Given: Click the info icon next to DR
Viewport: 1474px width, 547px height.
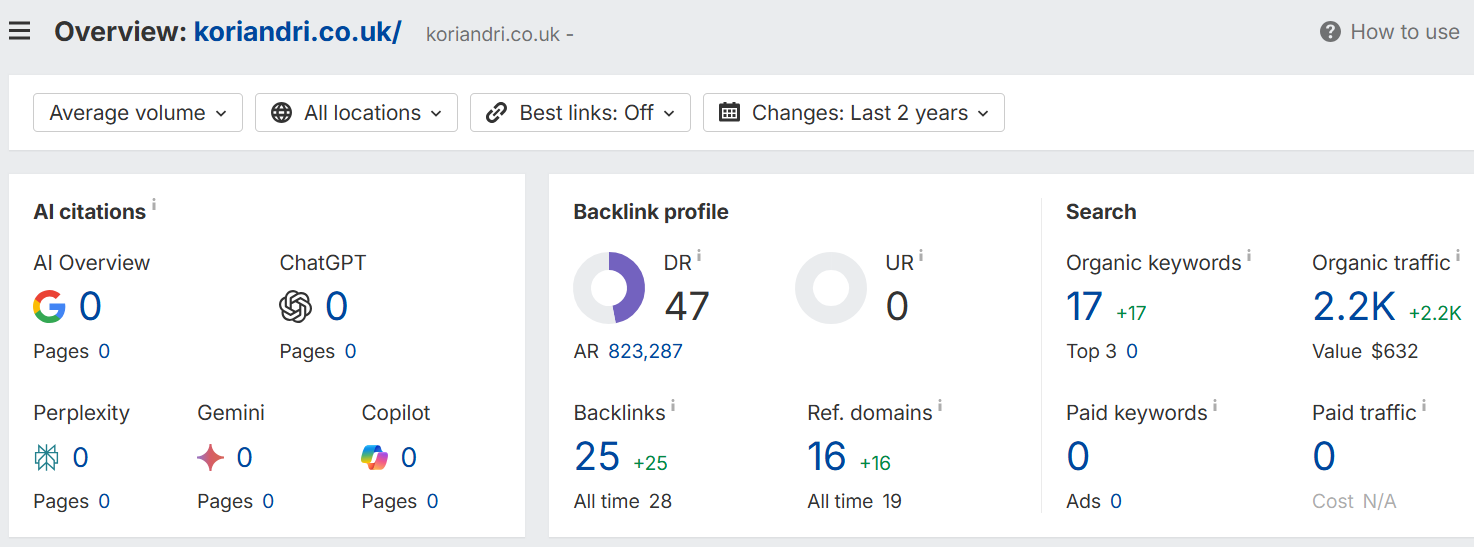Looking at the screenshot, I should [699, 257].
